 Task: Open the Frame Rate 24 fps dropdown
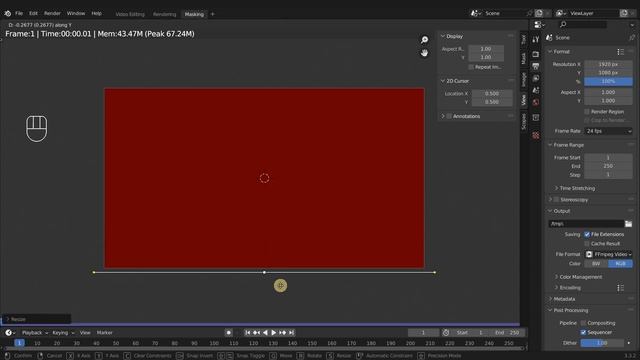609,131
